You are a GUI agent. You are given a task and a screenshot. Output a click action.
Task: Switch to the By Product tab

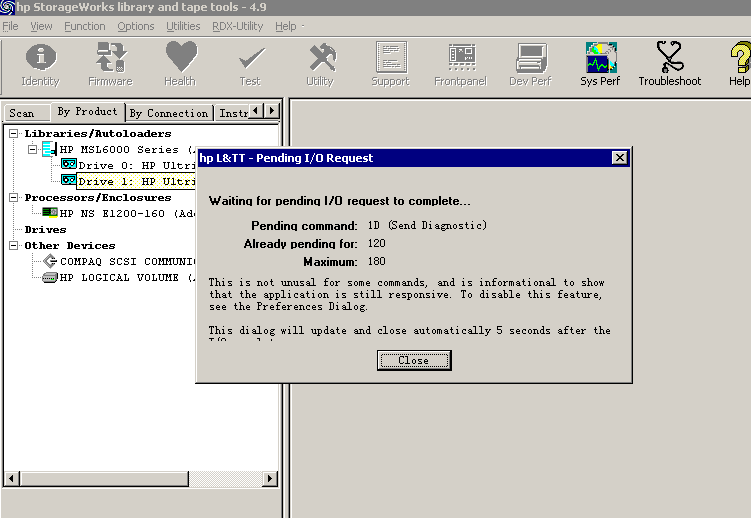click(87, 112)
